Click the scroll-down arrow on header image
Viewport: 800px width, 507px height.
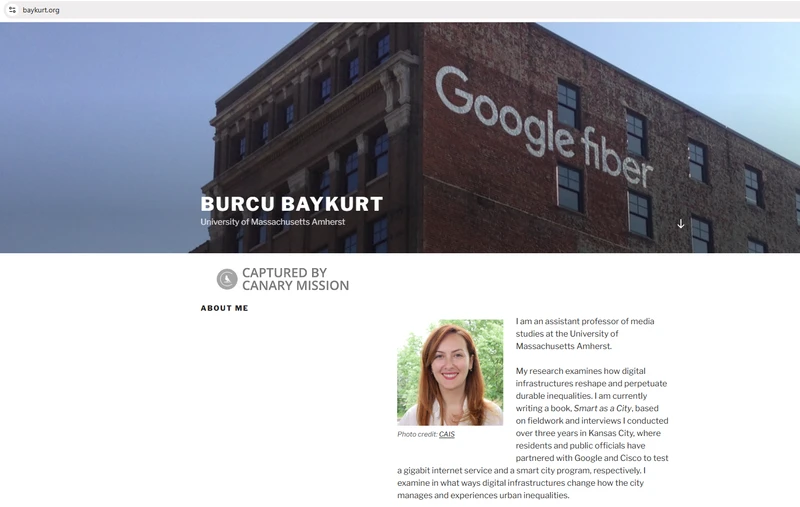[x=681, y=224]
